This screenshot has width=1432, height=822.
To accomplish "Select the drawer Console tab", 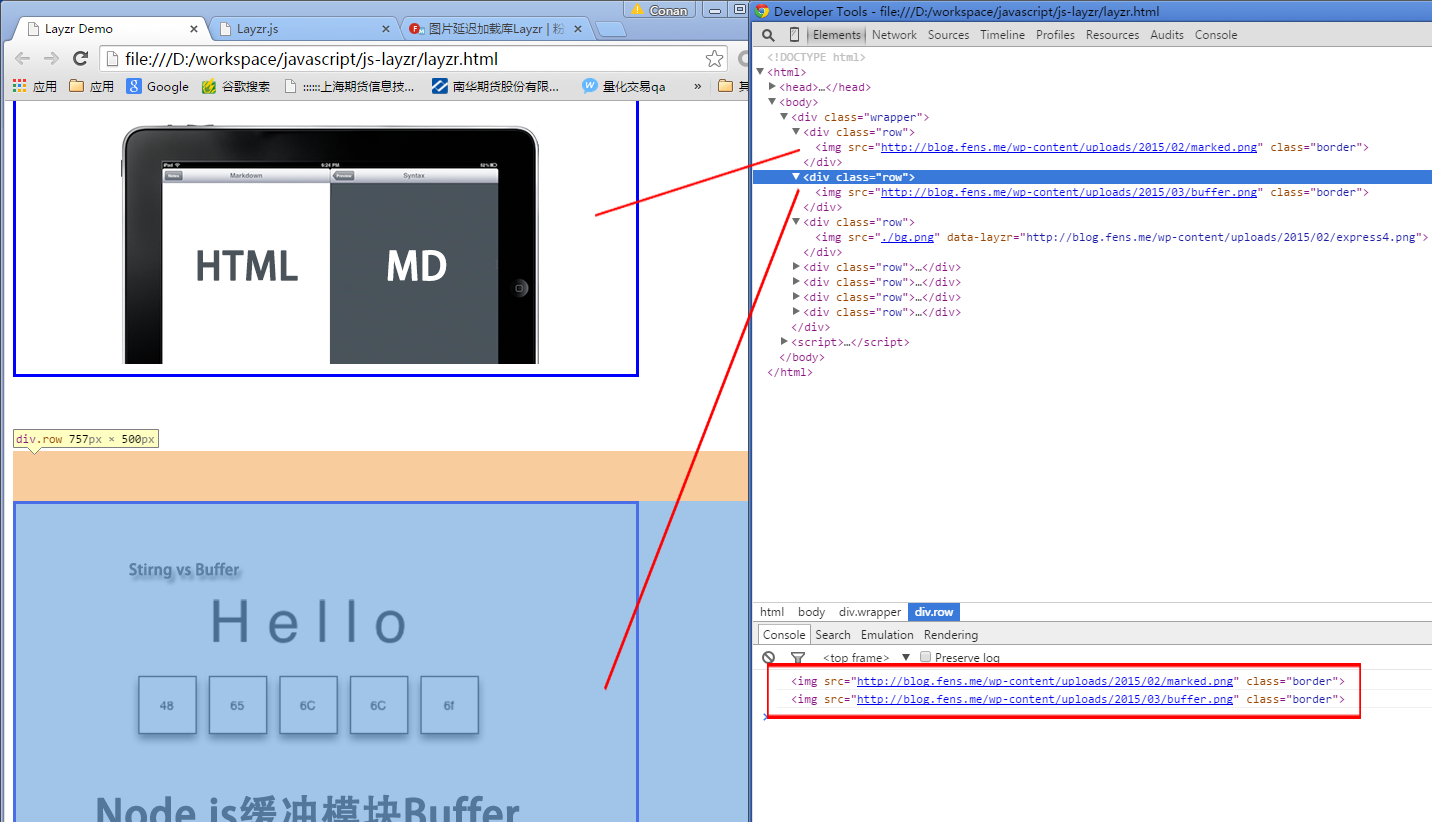I will pyautogui.click(x=784, y=635).
